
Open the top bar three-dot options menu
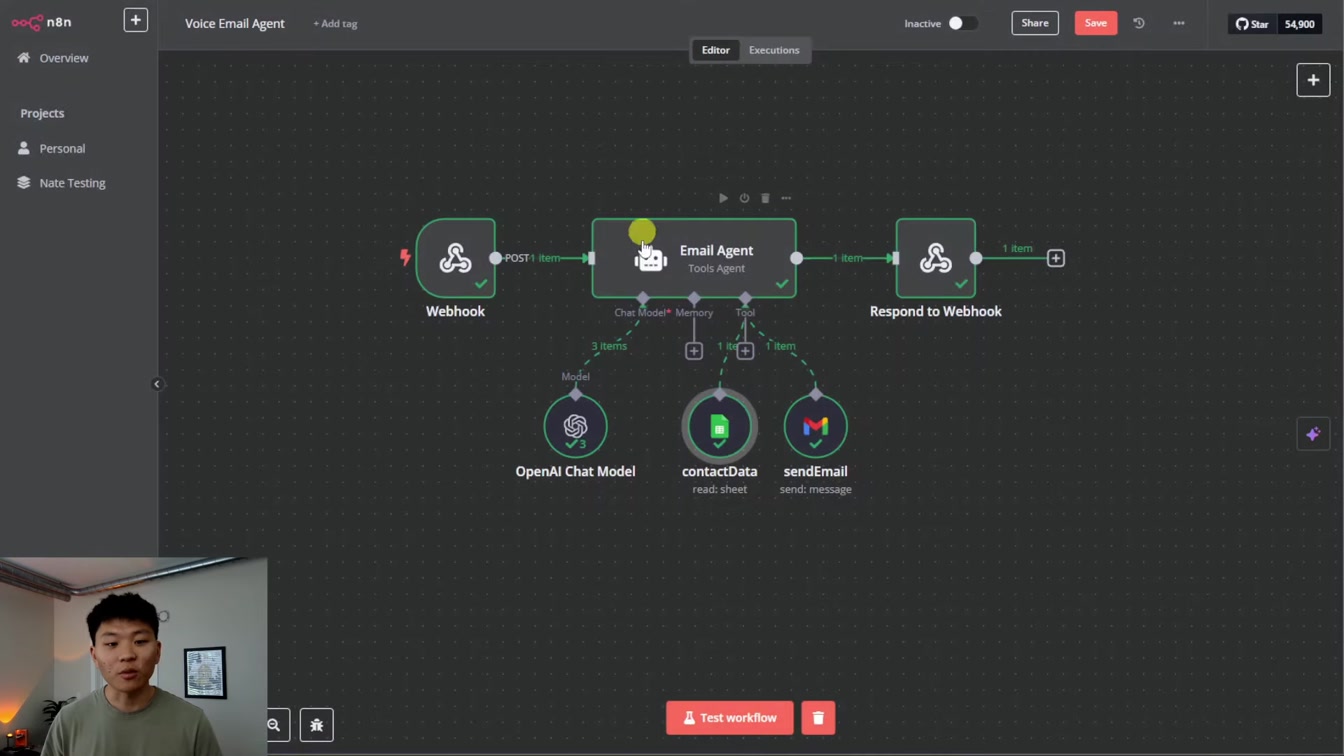click(x=1179, y=23)
